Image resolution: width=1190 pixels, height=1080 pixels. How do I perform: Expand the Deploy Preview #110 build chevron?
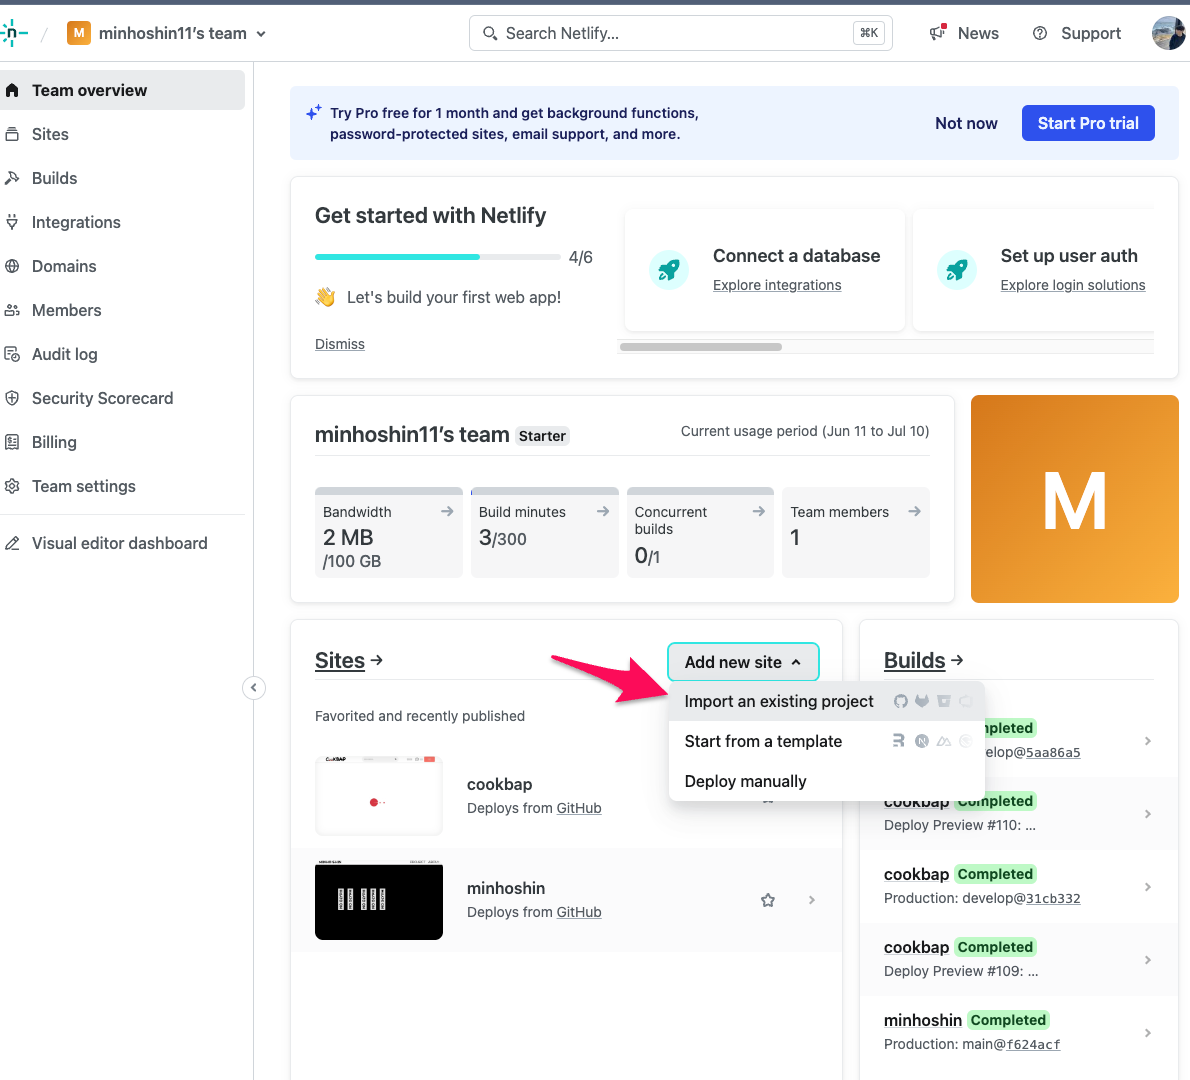tap(1148, 814)
